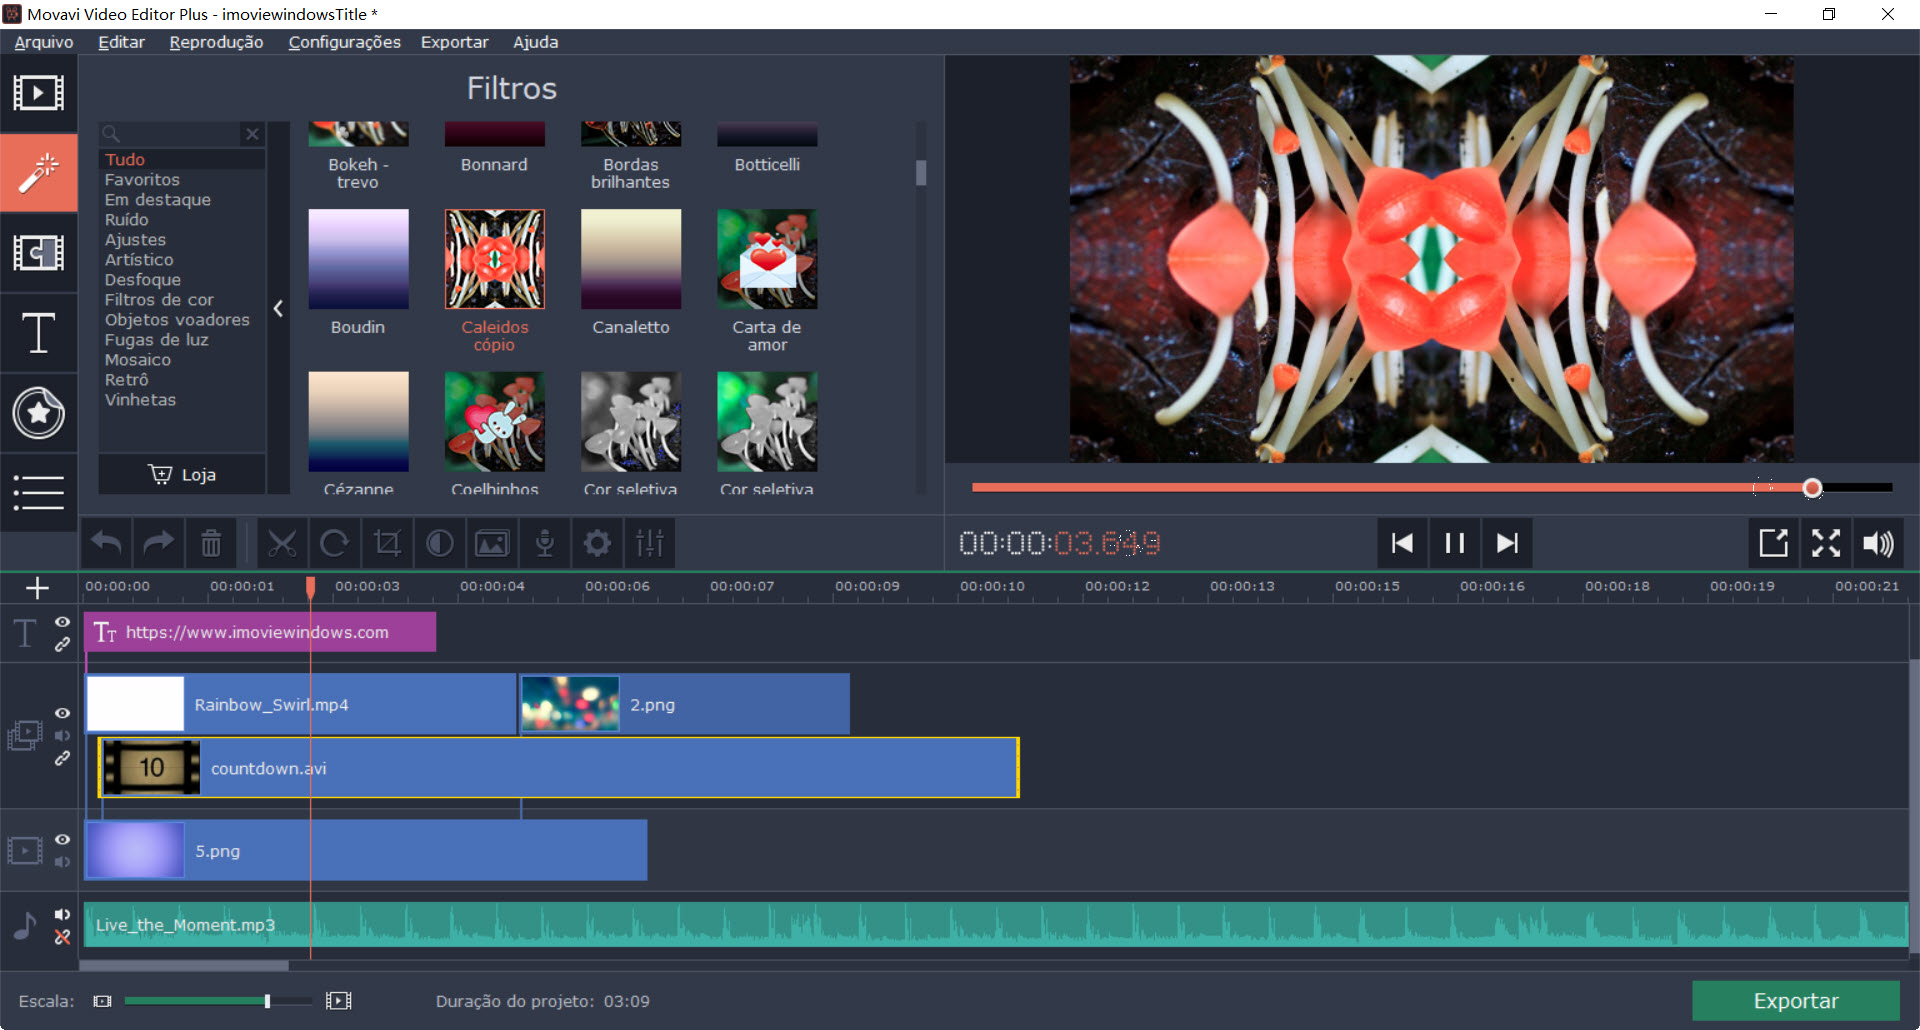Open the Stickers star tab icon
Viewport: 1920px width, 1030px height.
click(38, 413)
